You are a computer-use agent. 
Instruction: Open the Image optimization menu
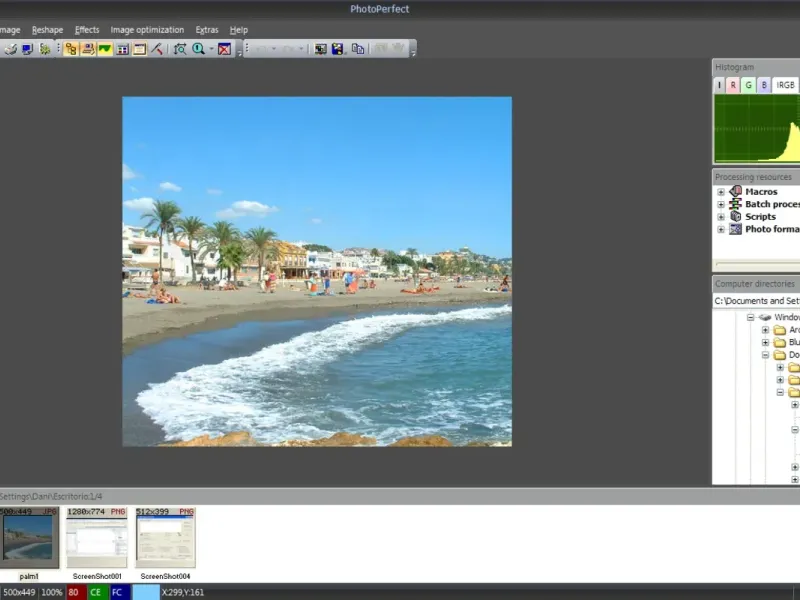point(147,30)
